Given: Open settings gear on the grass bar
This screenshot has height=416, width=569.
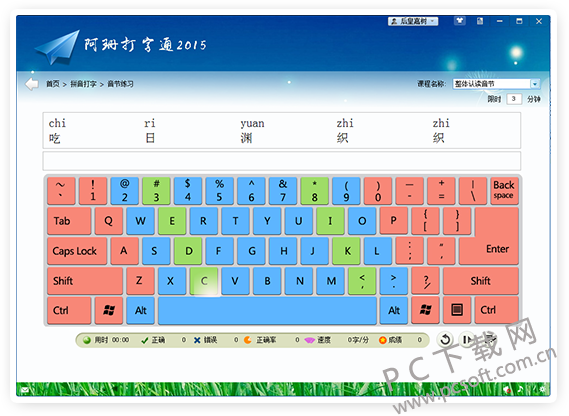Looking at the screenshot, I should (542, 389).
